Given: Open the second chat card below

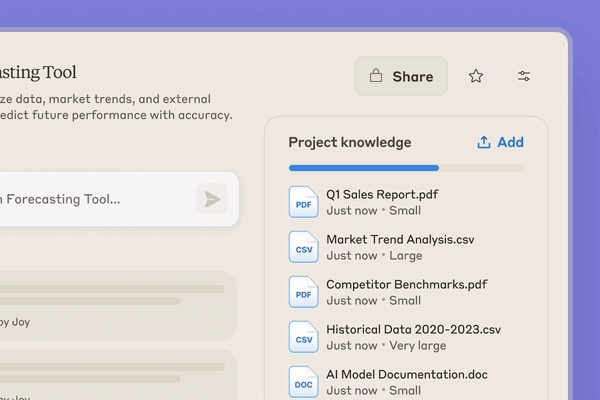Looking at the screenshot, I should point(110,375).
